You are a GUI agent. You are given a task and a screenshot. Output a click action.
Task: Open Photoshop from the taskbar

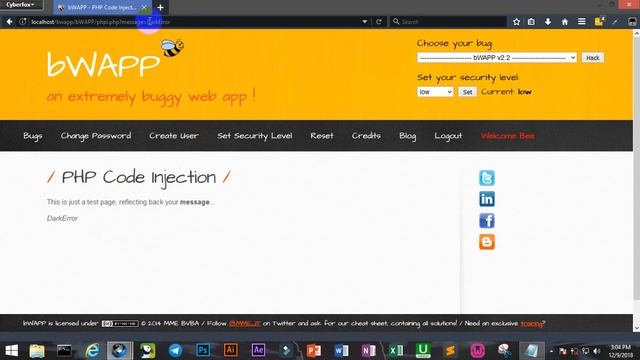(203, 350)
